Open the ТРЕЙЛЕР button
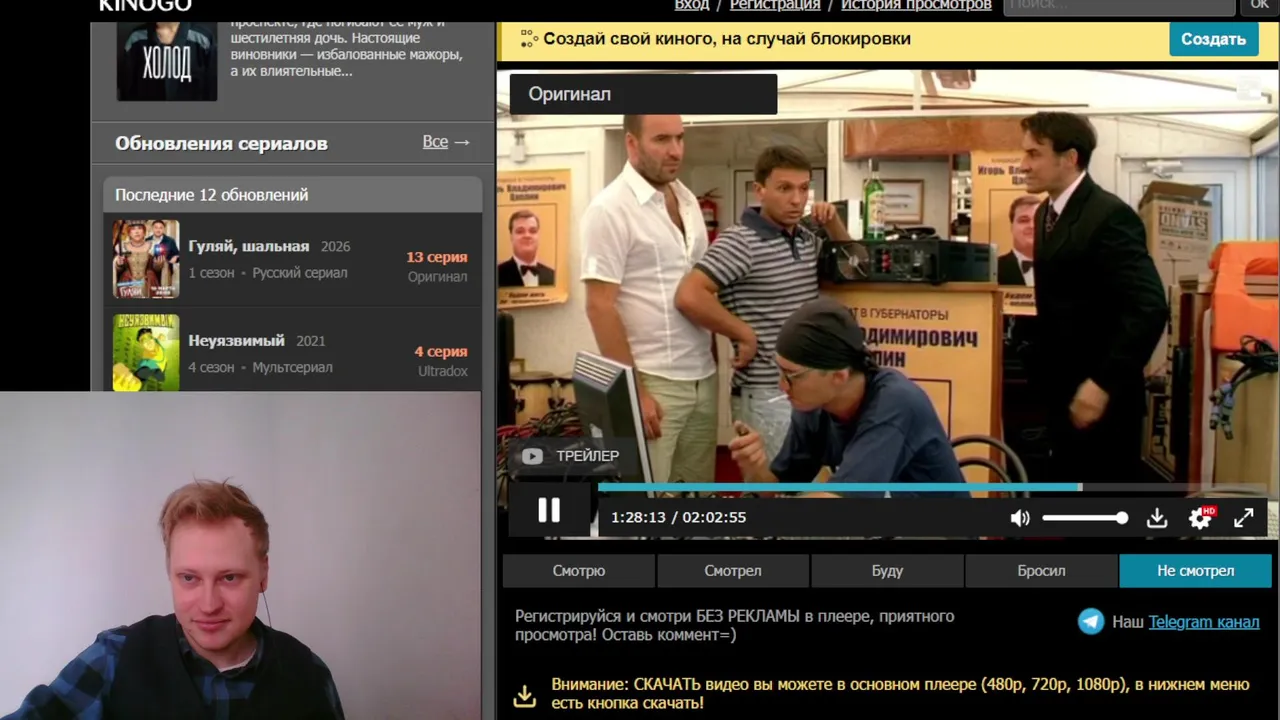1280x720 pixels. (x=571, y=456)
